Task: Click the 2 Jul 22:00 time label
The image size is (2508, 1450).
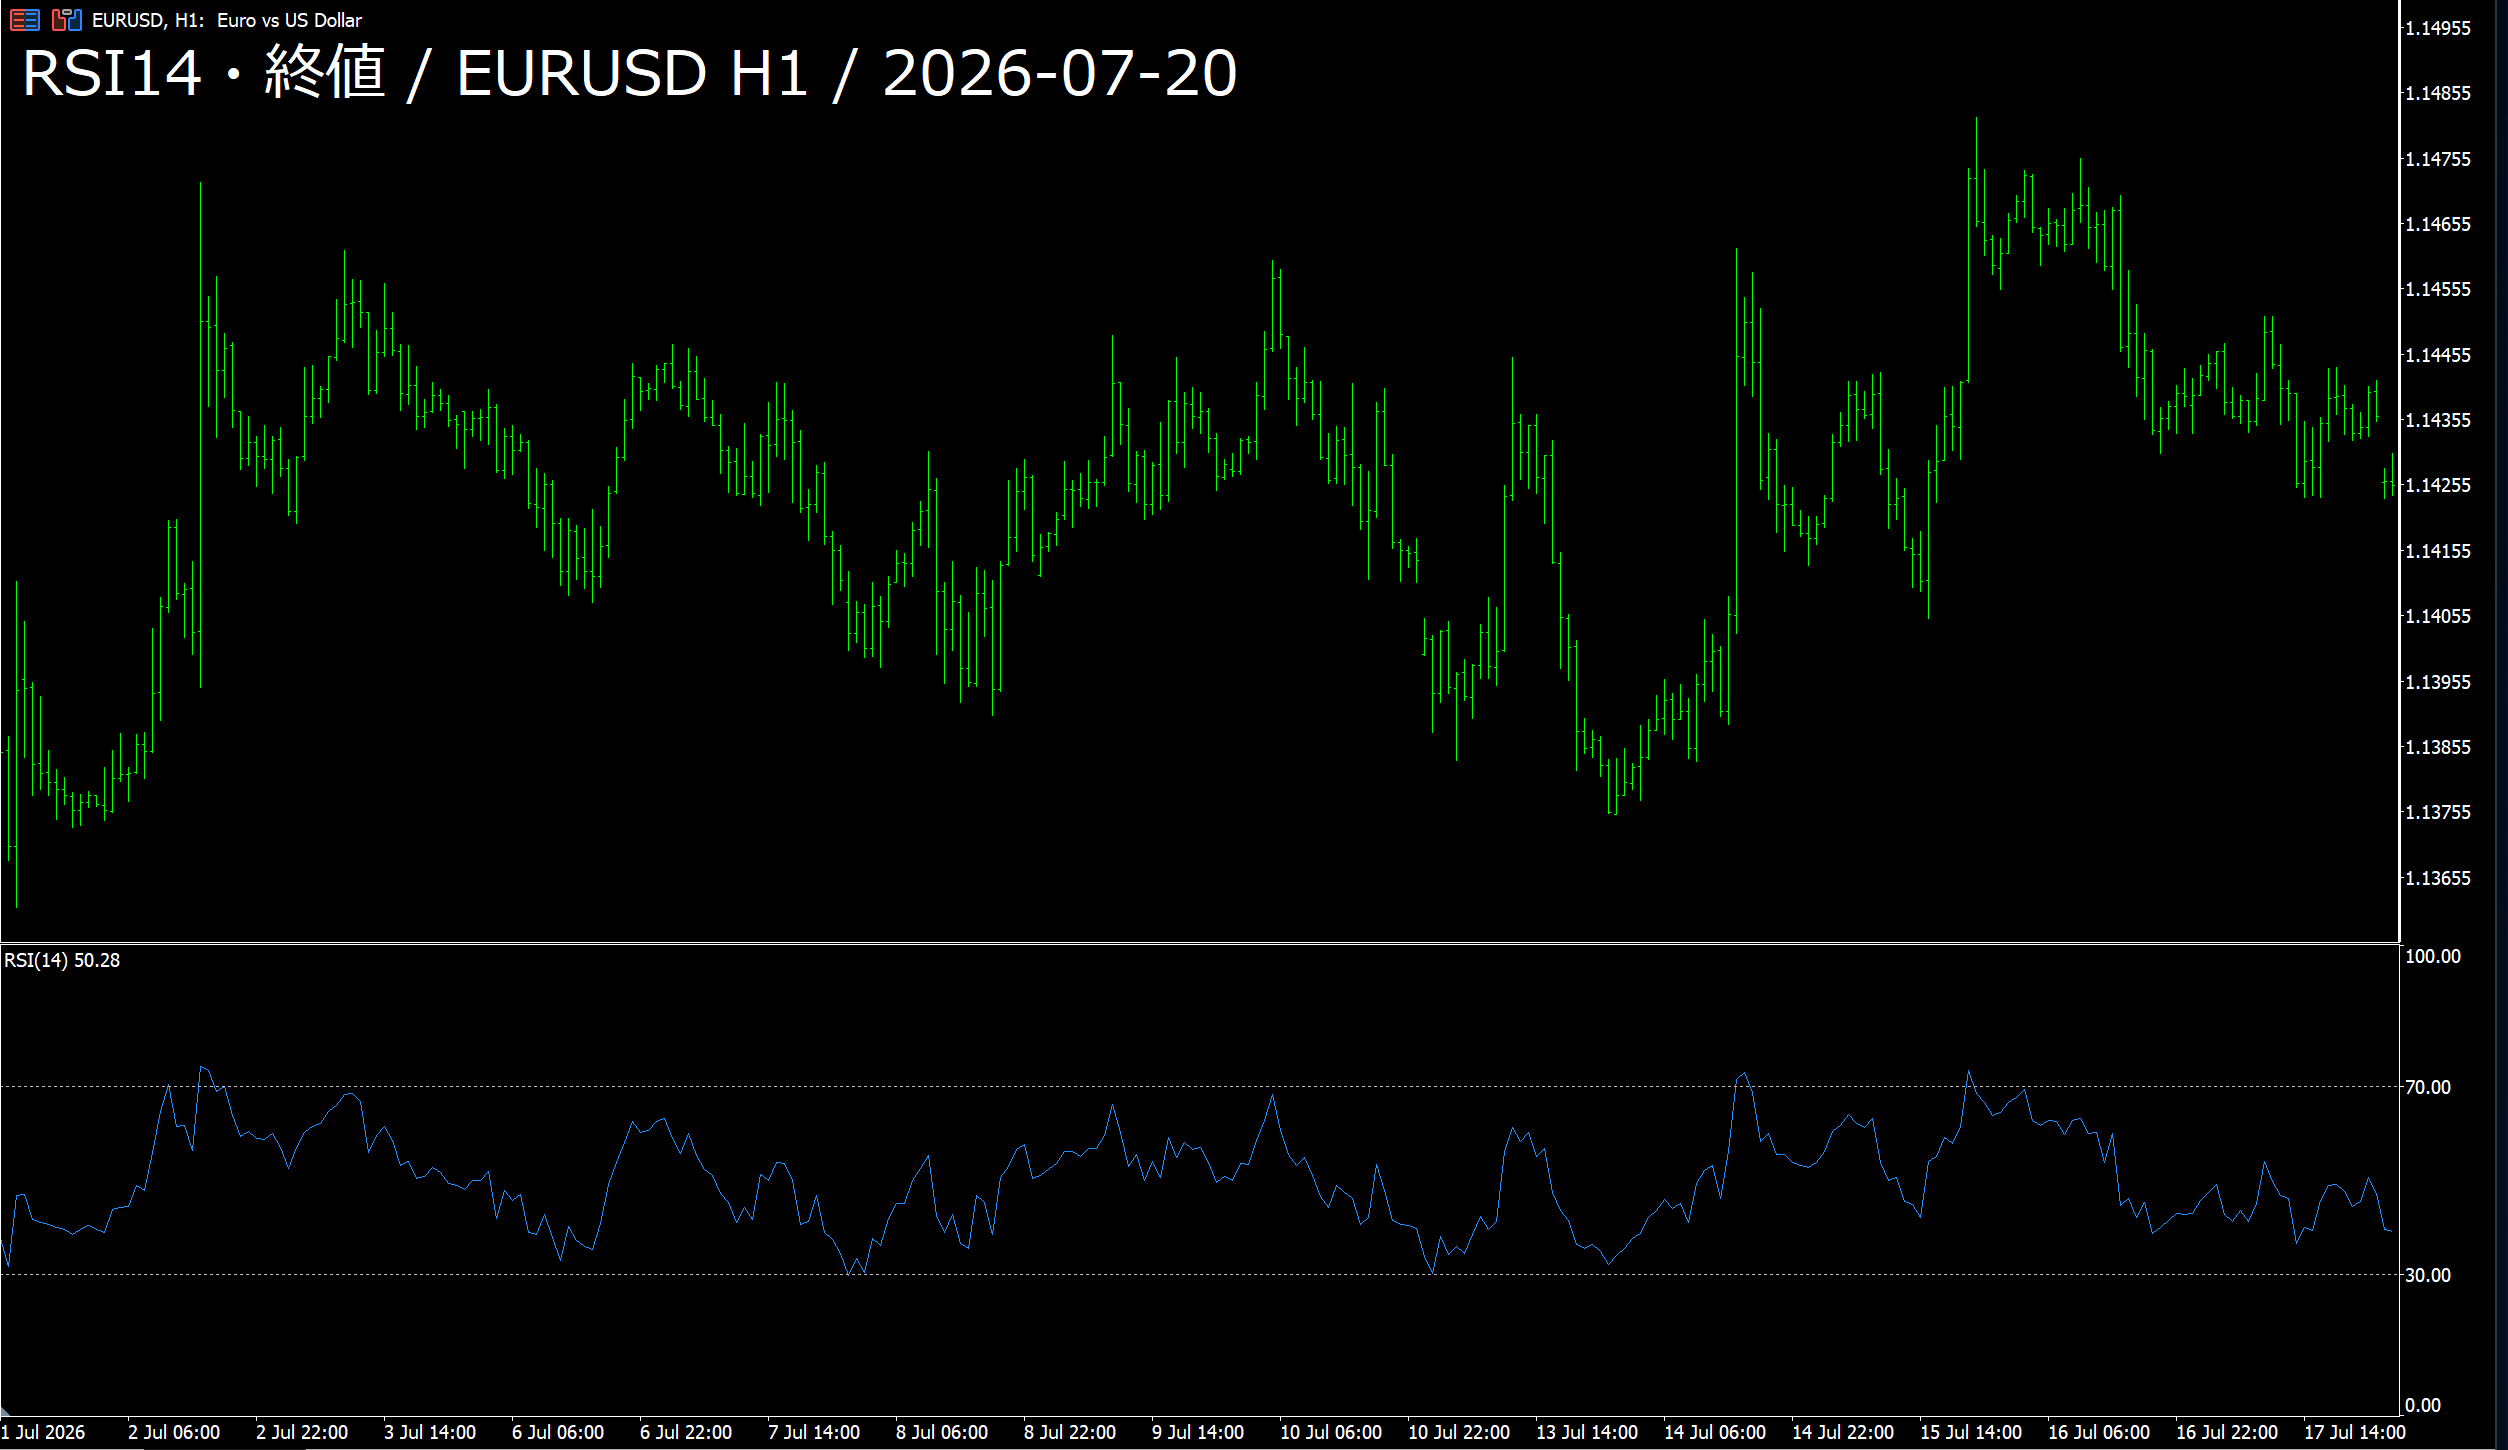Action: (302, 1432)
